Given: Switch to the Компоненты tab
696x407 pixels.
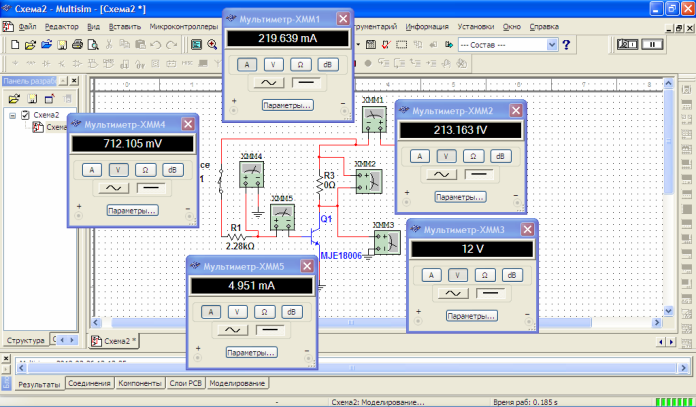Looking at the screenshot, I should (x=140, y=383).
